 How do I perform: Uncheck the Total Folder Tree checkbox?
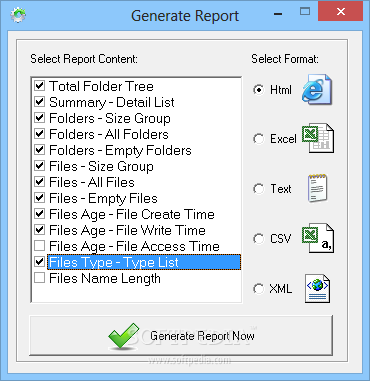39,86
